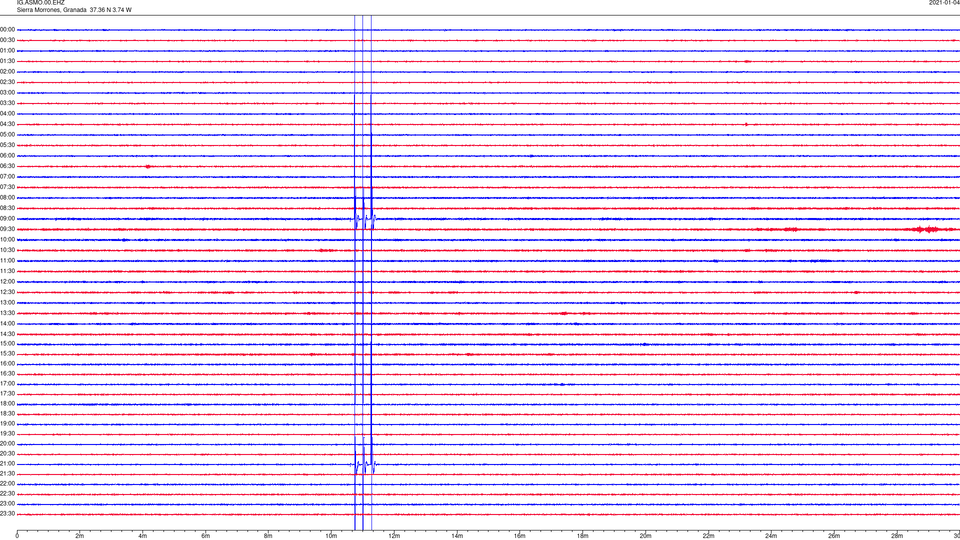
Task: Pick the small red blip on the 06:30 trace
Action: click(148, 167)
